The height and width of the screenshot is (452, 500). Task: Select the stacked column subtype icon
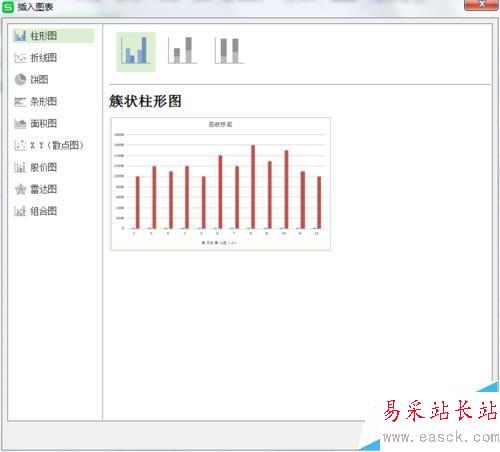click(x=182, y=51)
